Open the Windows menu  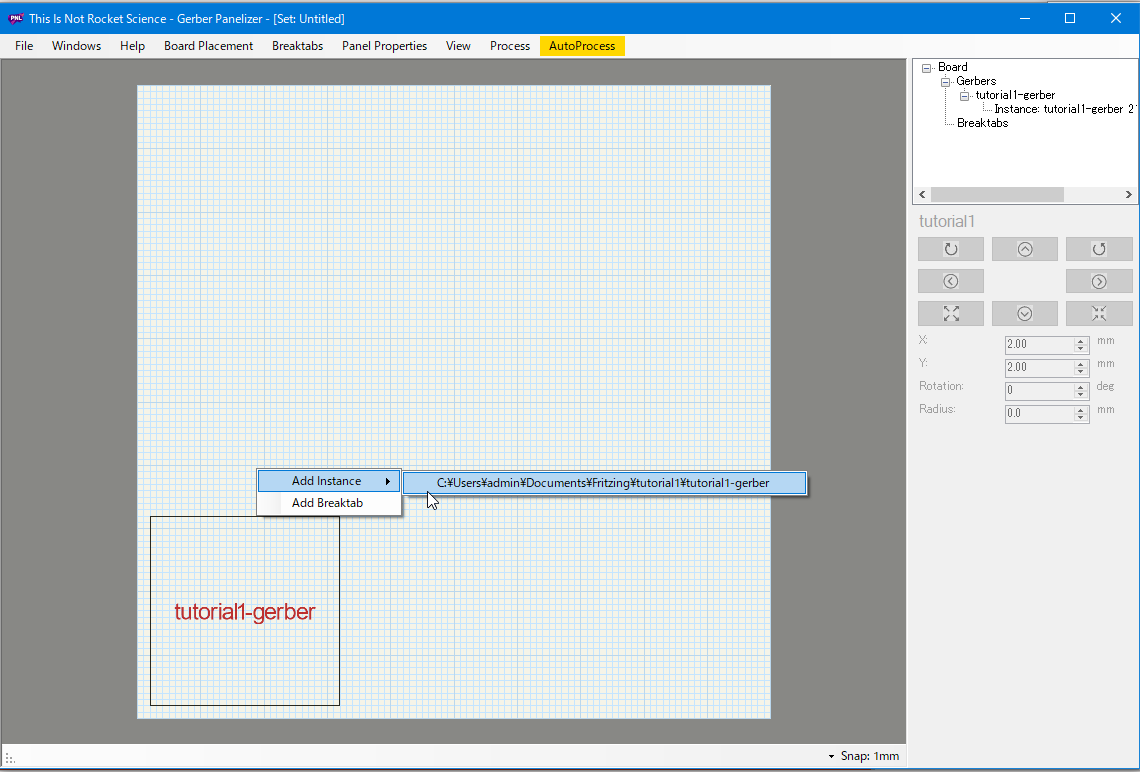[x=76, y=46]
